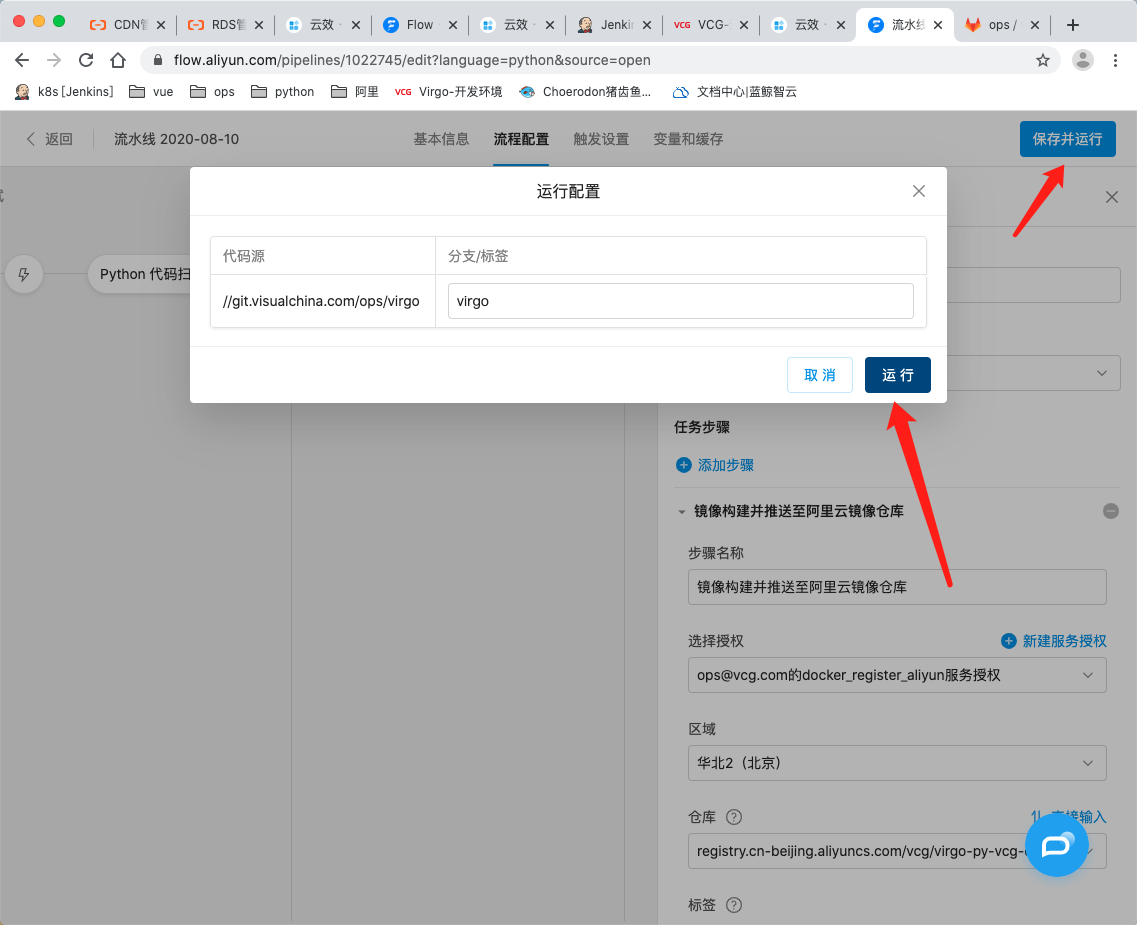Open the browser profile icon
Viewport: 1137px width, 925px height.
pyautogui.click(x=1083, y=60)
